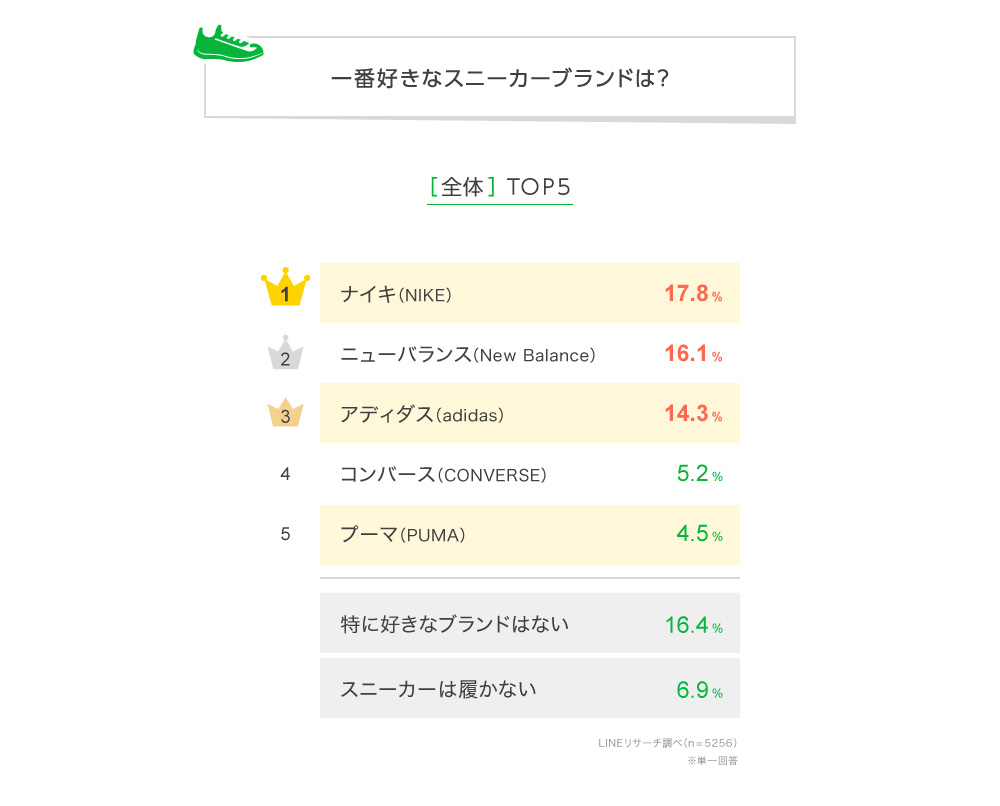Screen dimensions: 1000x806
Task: Click the 特に好きなブランドはない row
Action: coord(455,624)
